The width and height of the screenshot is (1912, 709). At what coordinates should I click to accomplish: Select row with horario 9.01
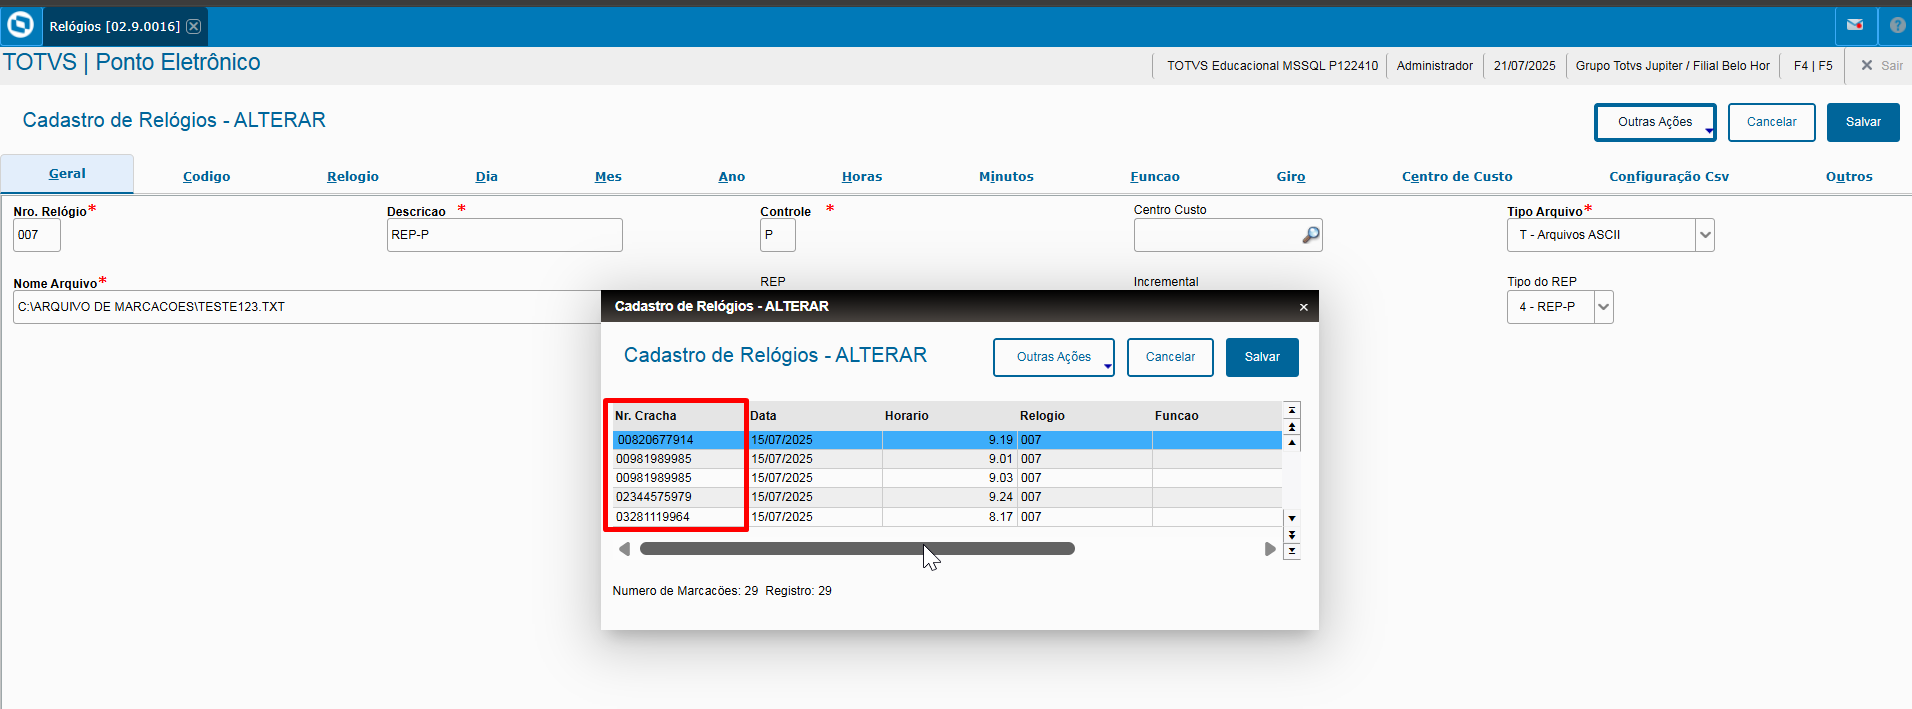[x=947, y=459]
